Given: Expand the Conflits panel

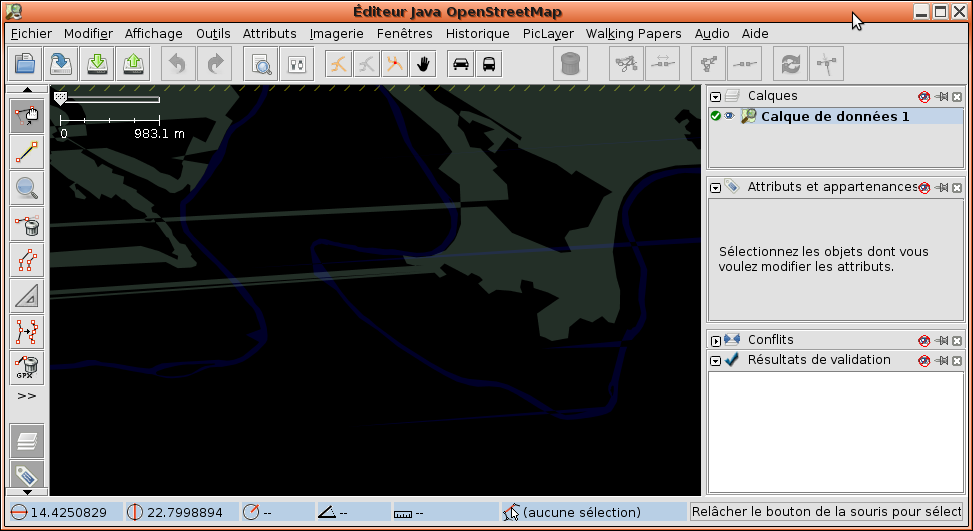Looking at the screenshot, I should click(715, 341).
